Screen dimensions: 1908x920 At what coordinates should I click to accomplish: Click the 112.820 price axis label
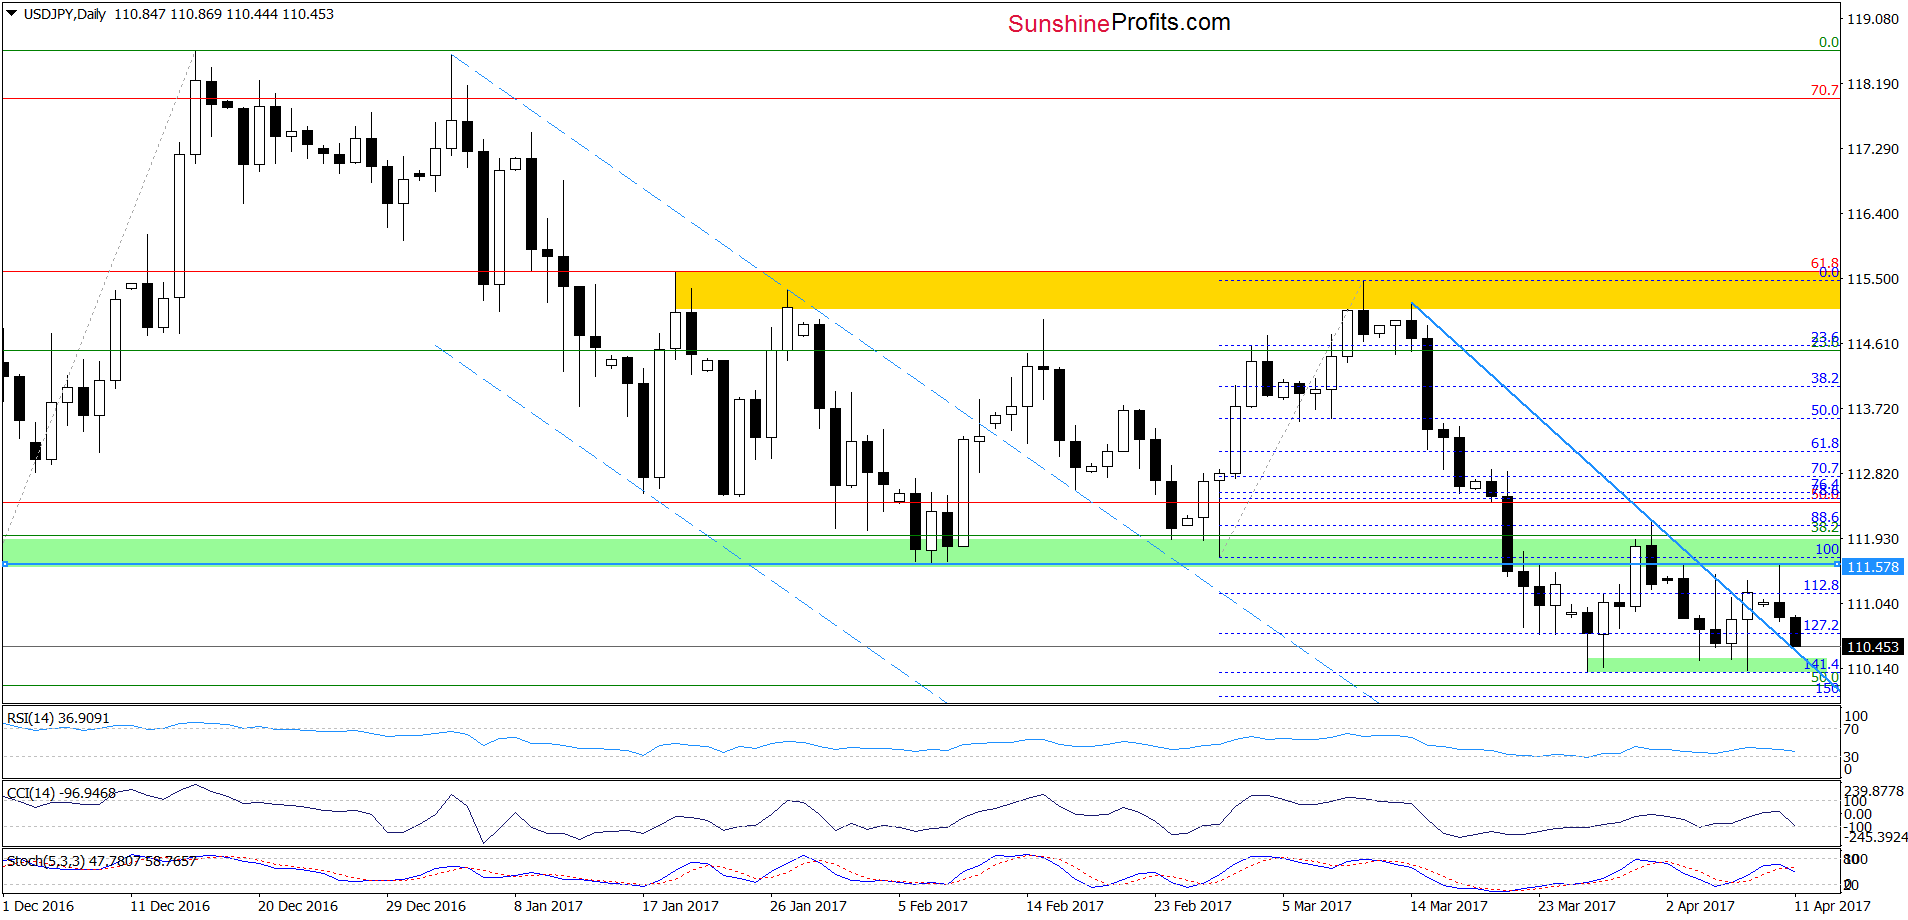pos(1872,474)
